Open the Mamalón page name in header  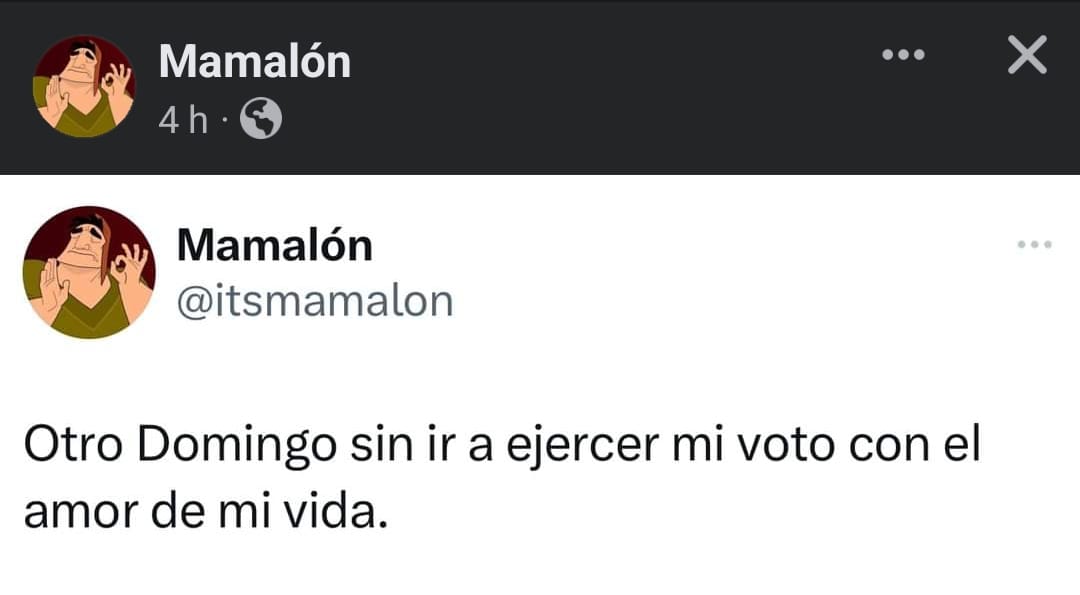pos(255,62)
